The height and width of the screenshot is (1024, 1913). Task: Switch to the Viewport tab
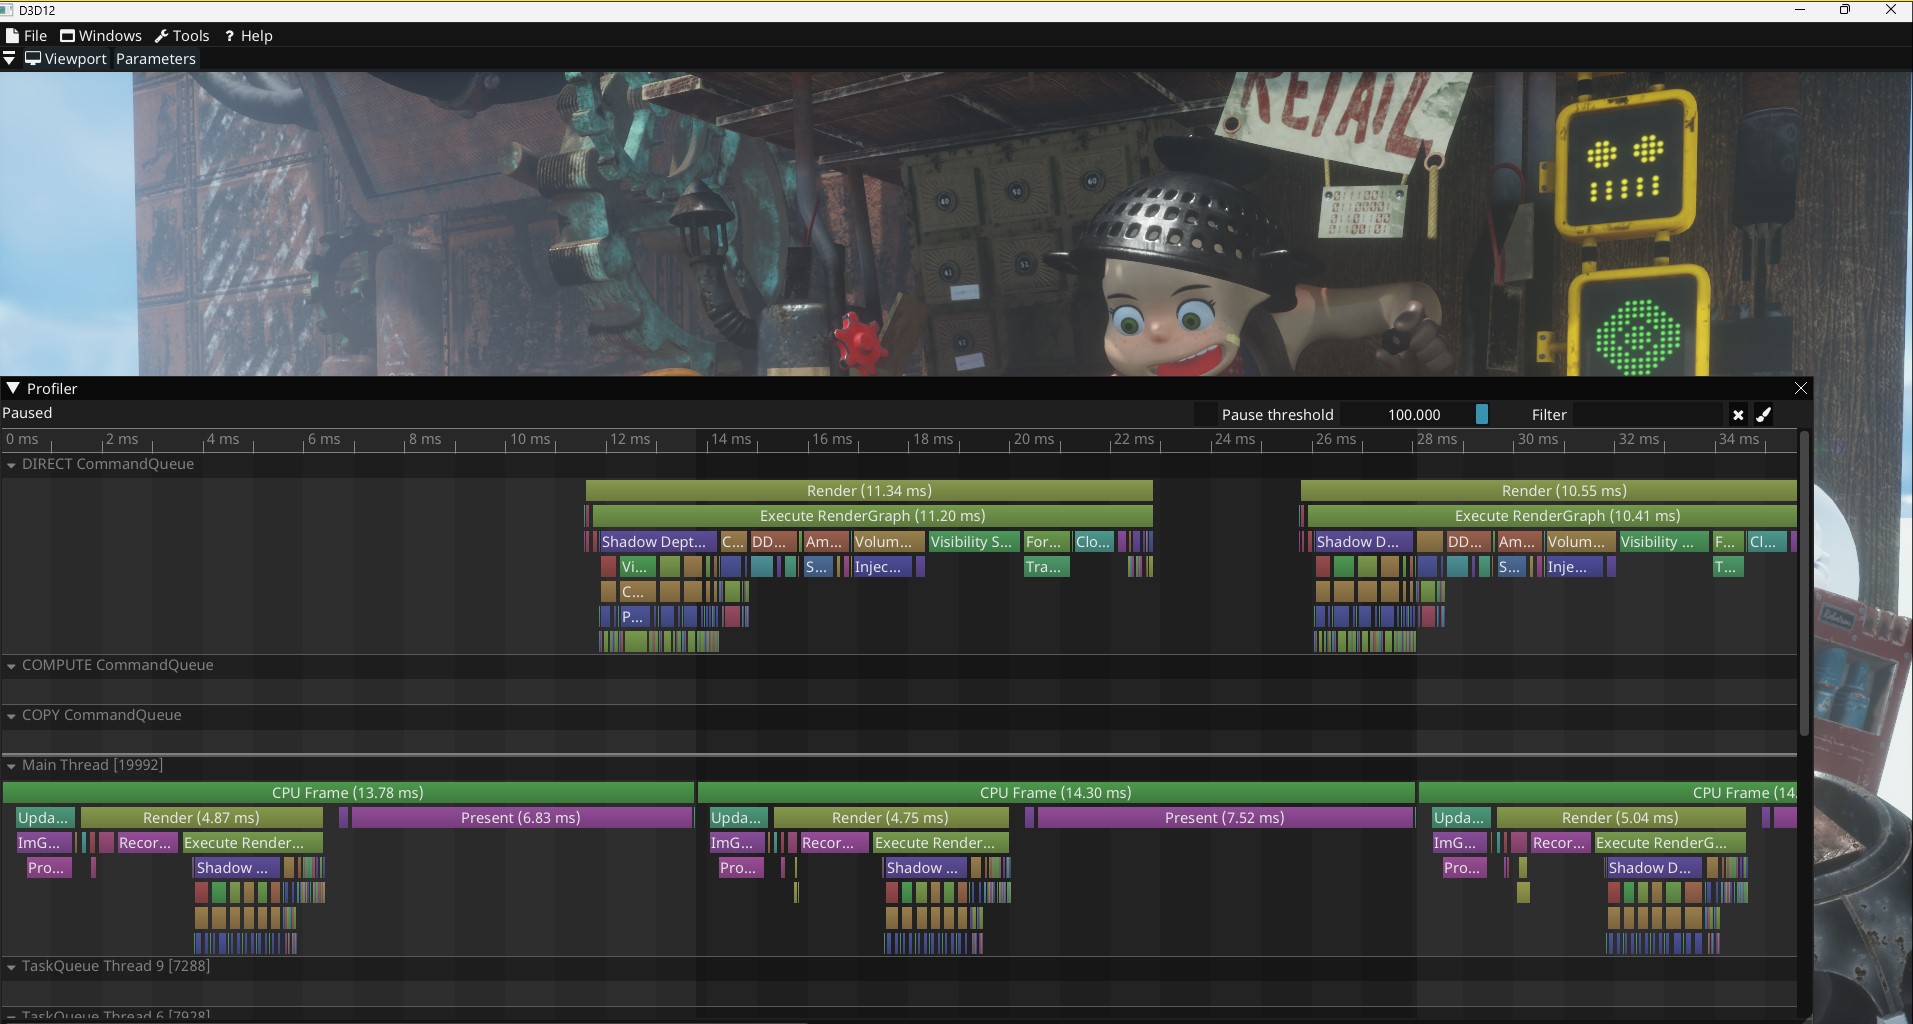pyautogui.click(x=66, y=59)
